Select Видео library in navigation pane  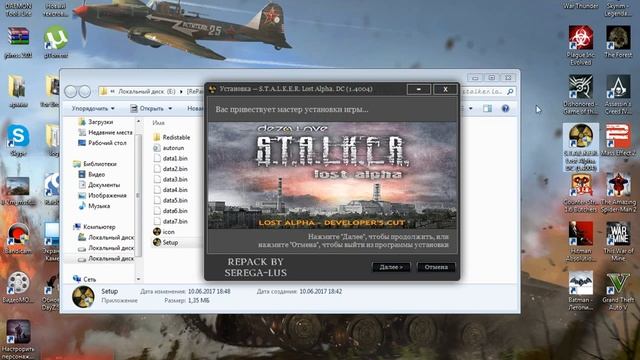(92, 174)
